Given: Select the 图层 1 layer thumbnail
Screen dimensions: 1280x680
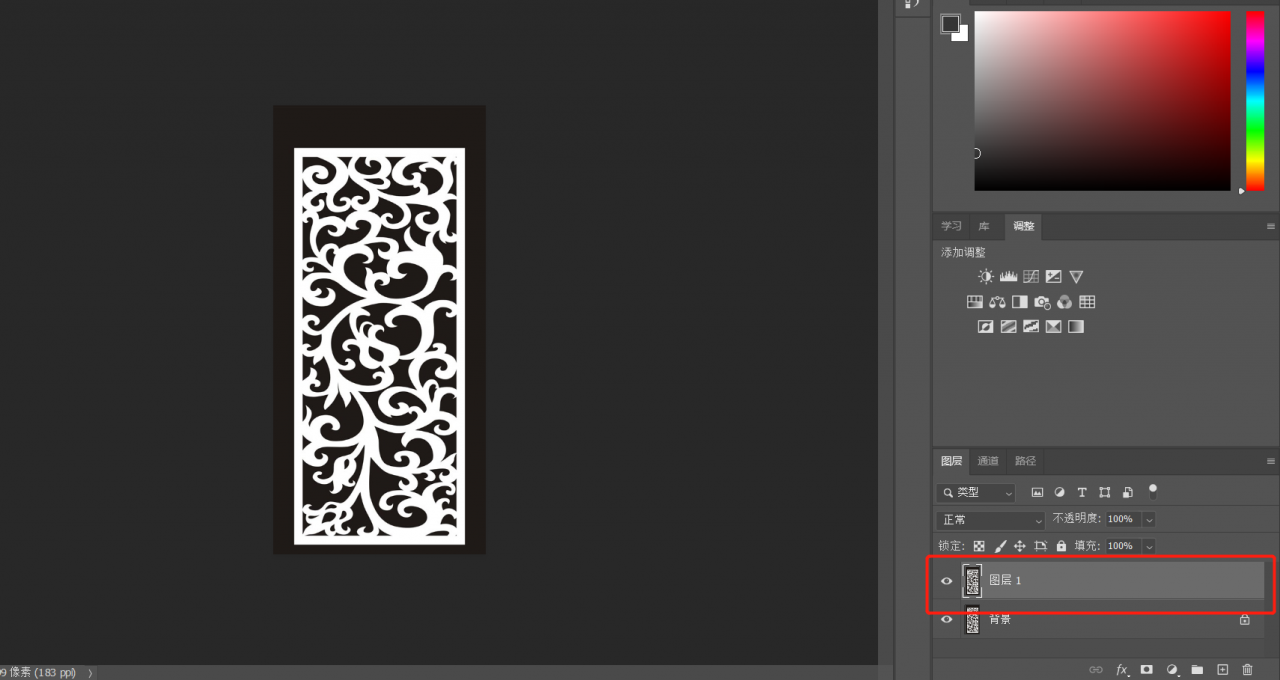Looking at the screenshot, I should click(x=972, y=581).
